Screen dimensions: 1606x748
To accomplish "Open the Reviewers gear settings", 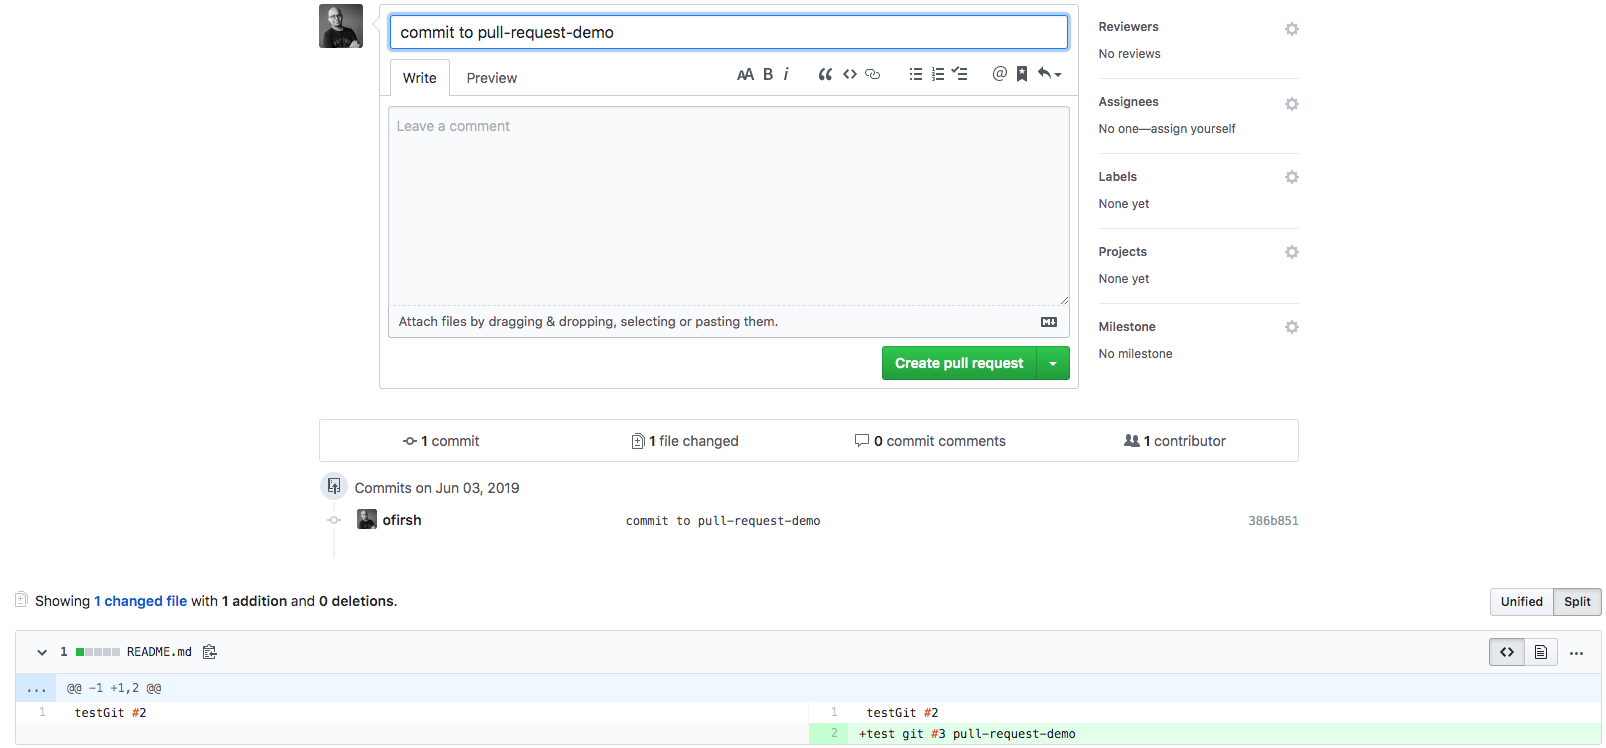I will pos(1291,29).
